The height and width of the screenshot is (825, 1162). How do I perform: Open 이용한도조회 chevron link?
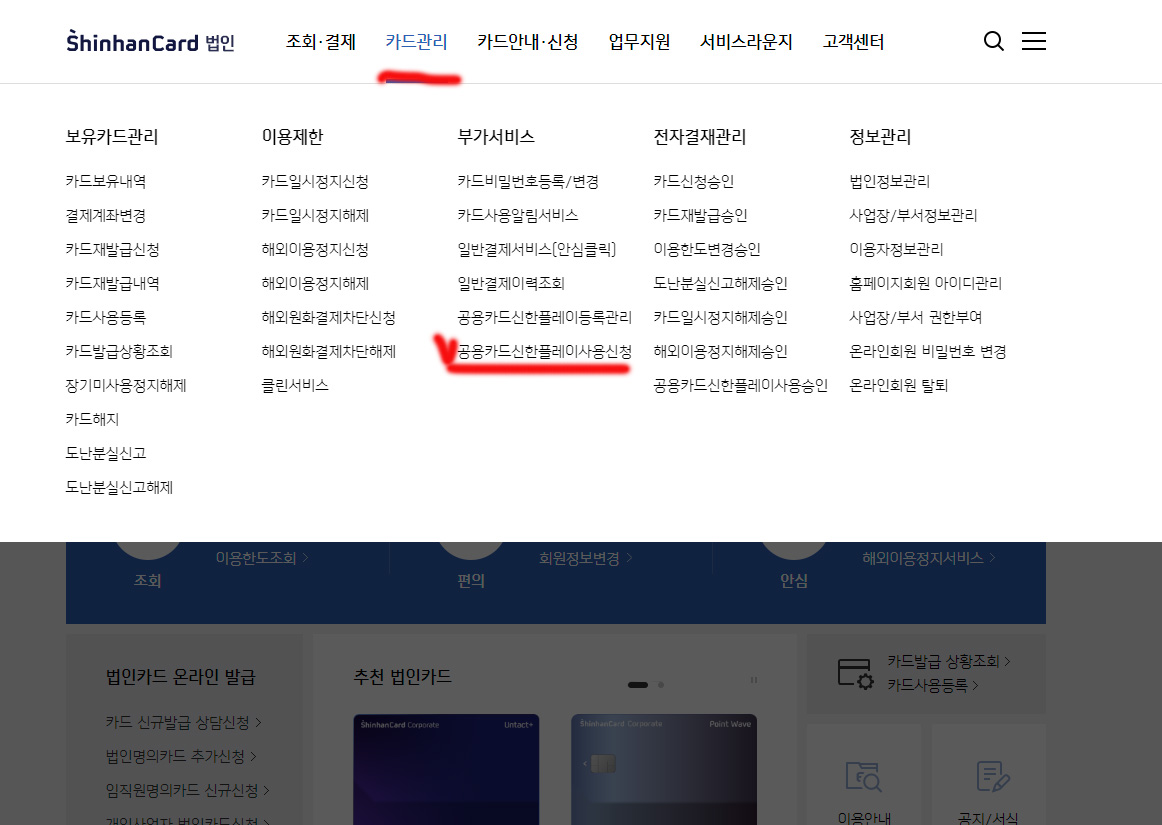point(262,557)
